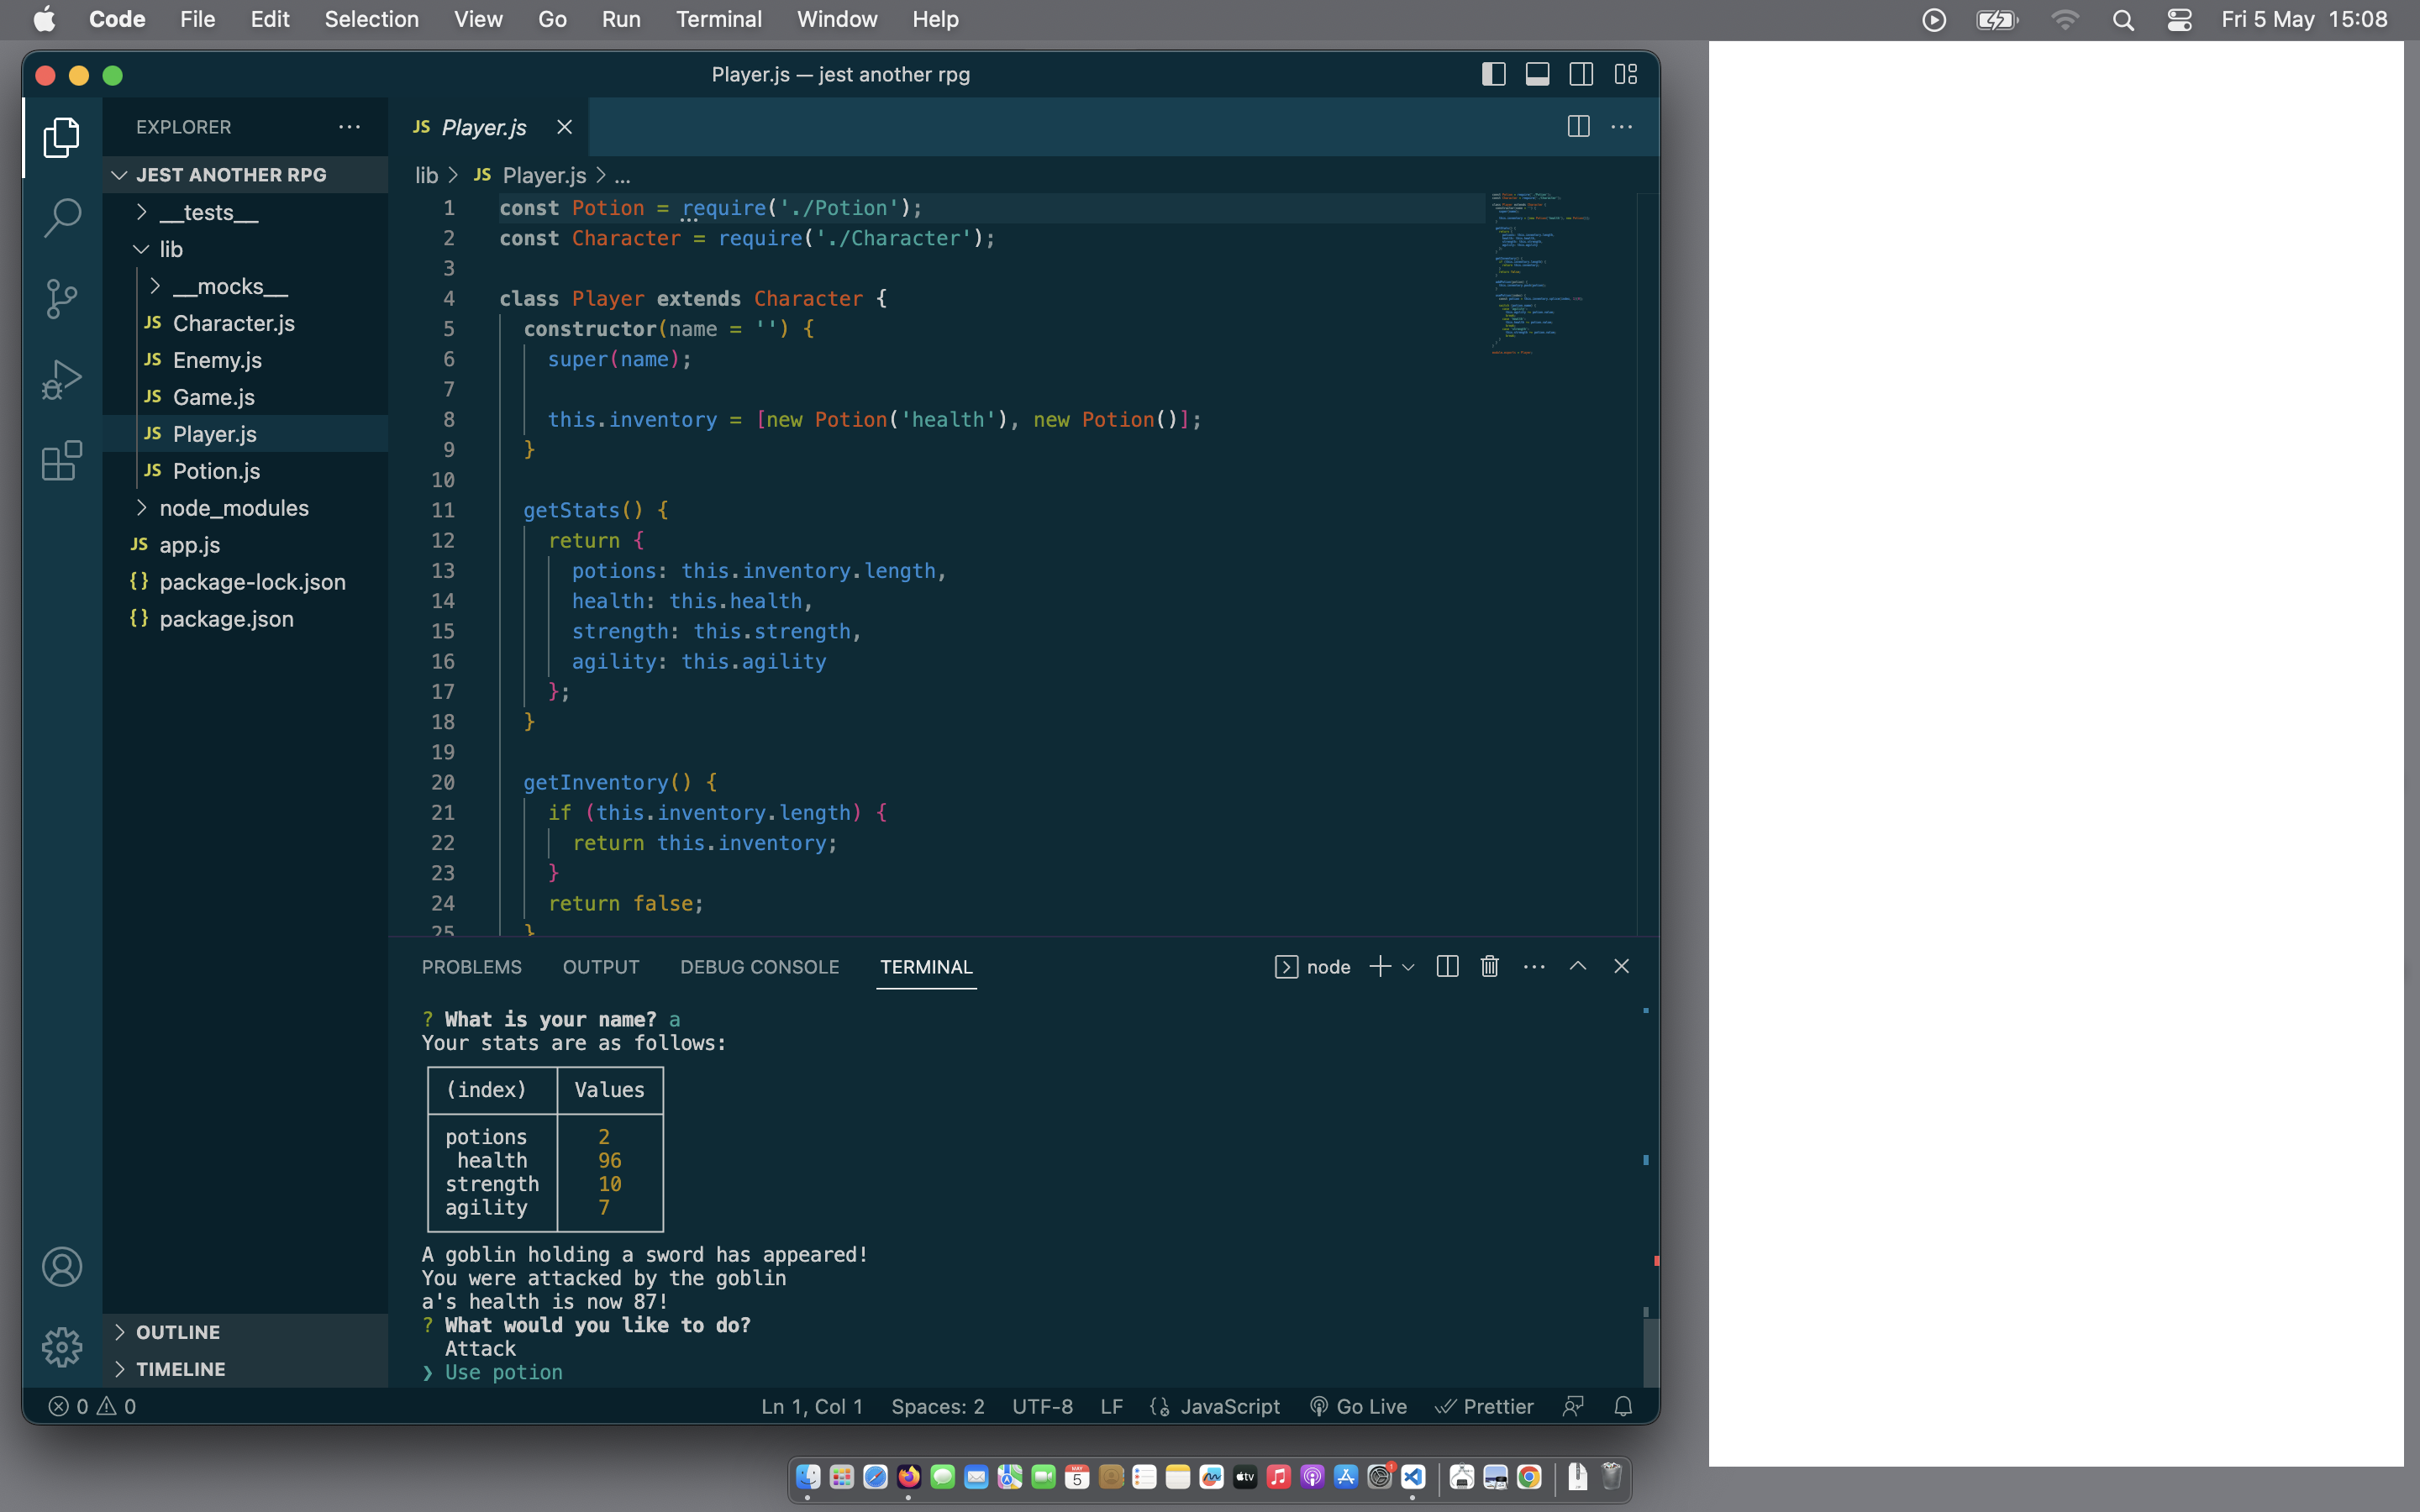Open app.js file
This screenshot has width=2420, height=1512.
click(x=245, y=545)
